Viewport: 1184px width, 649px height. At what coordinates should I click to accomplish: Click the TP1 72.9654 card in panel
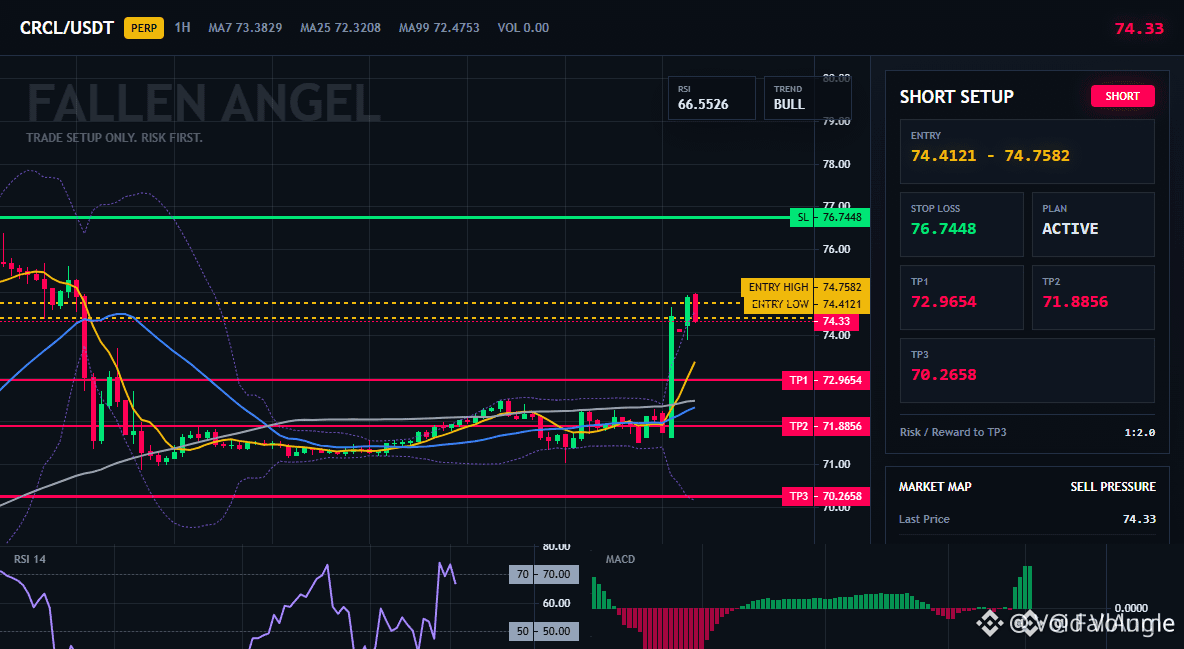tap(961, 297)
